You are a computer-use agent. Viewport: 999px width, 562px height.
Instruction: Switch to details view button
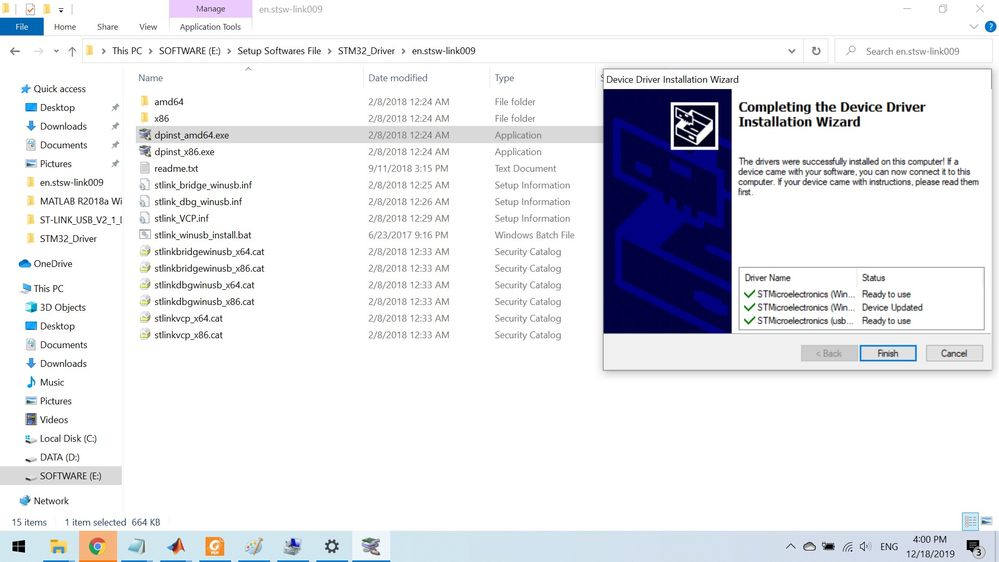(x=970, y=521)
